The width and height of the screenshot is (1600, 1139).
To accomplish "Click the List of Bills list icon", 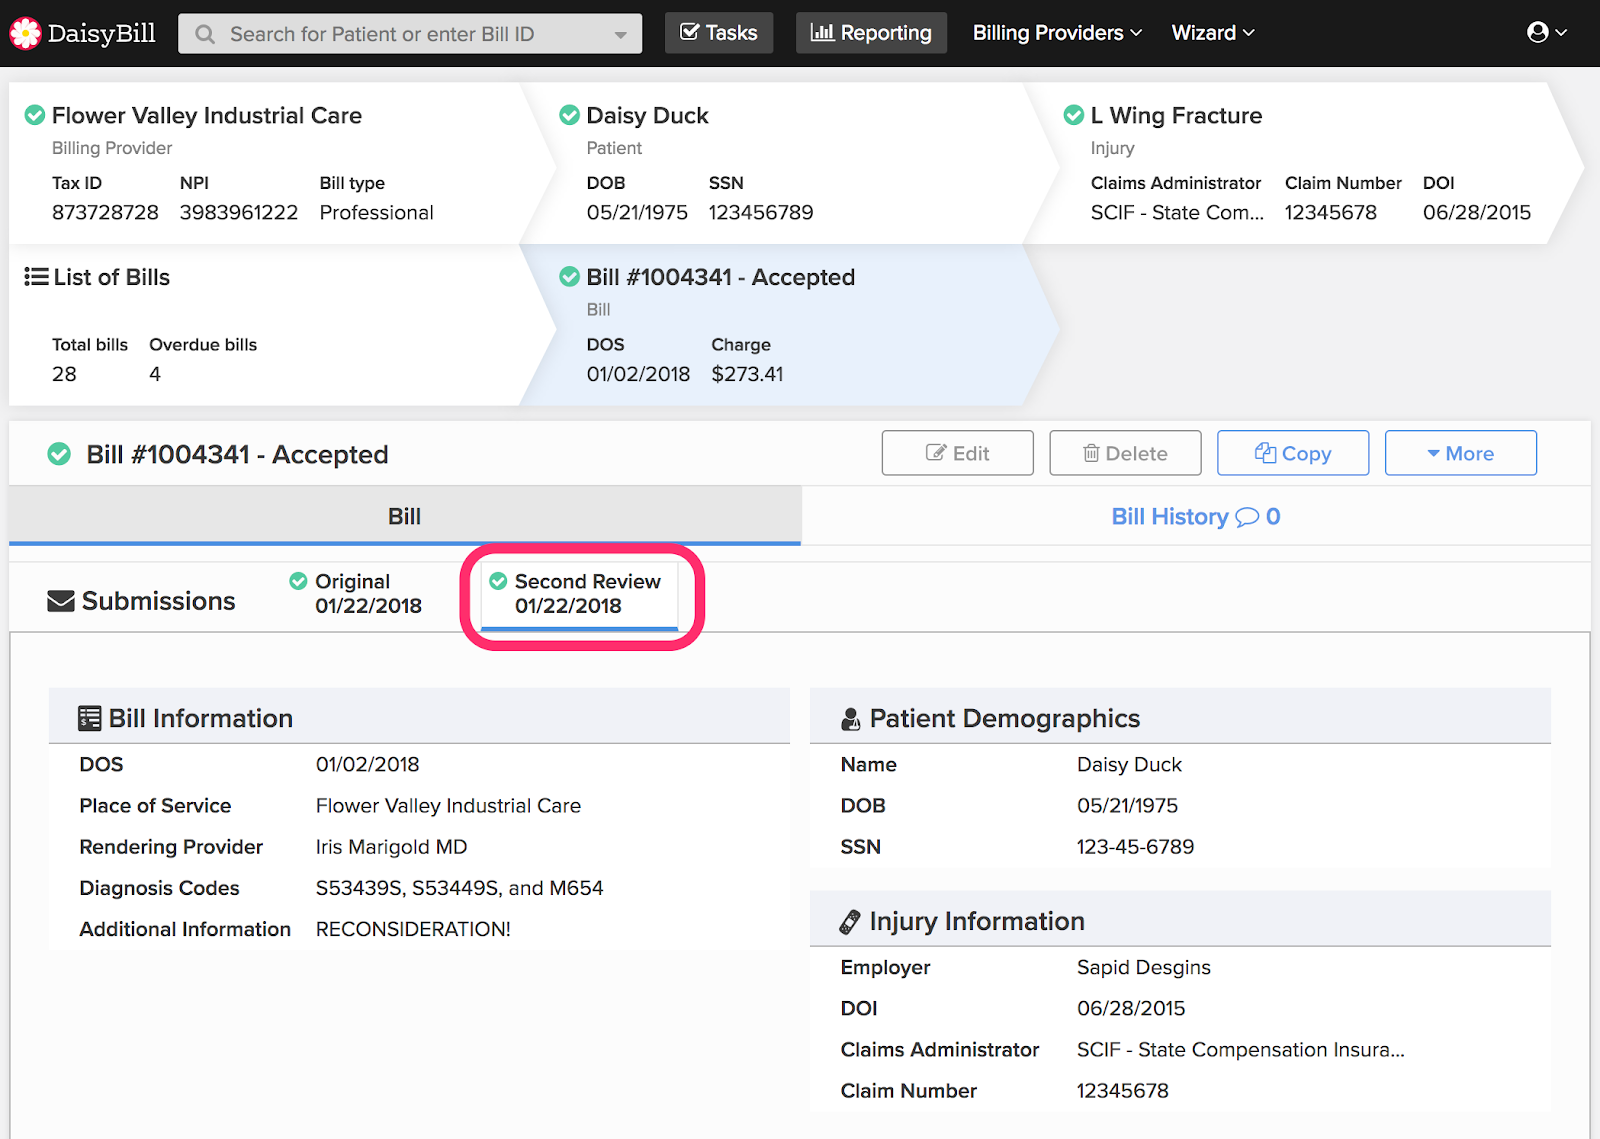I will coord(36,277).
